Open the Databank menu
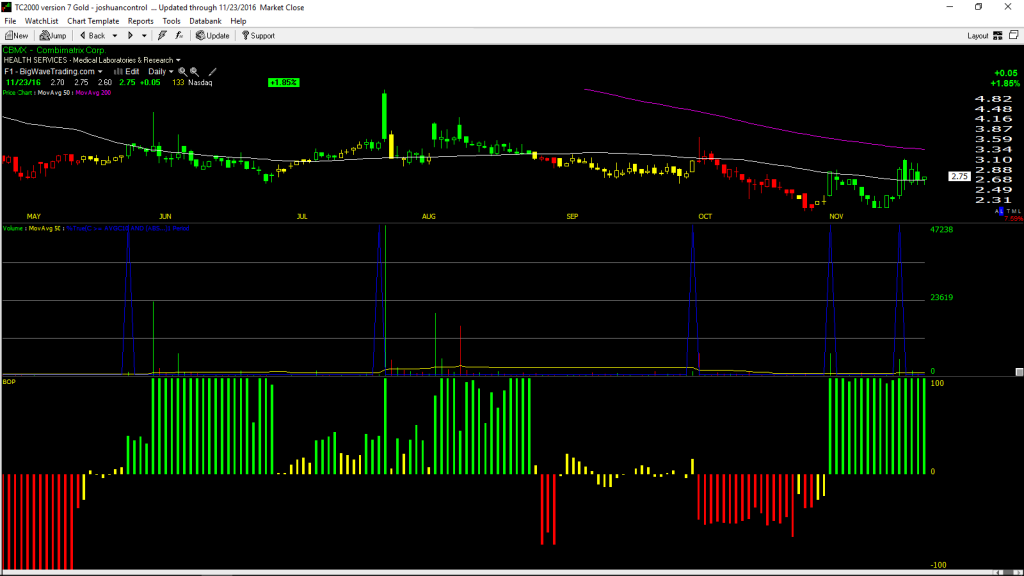This screenshot has width=1024, height=576. click(205, 21)
